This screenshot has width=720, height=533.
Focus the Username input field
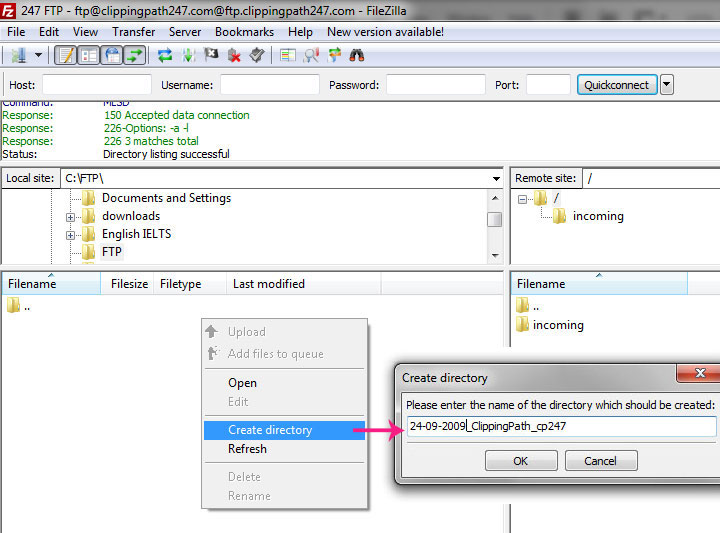pos(270,85)
